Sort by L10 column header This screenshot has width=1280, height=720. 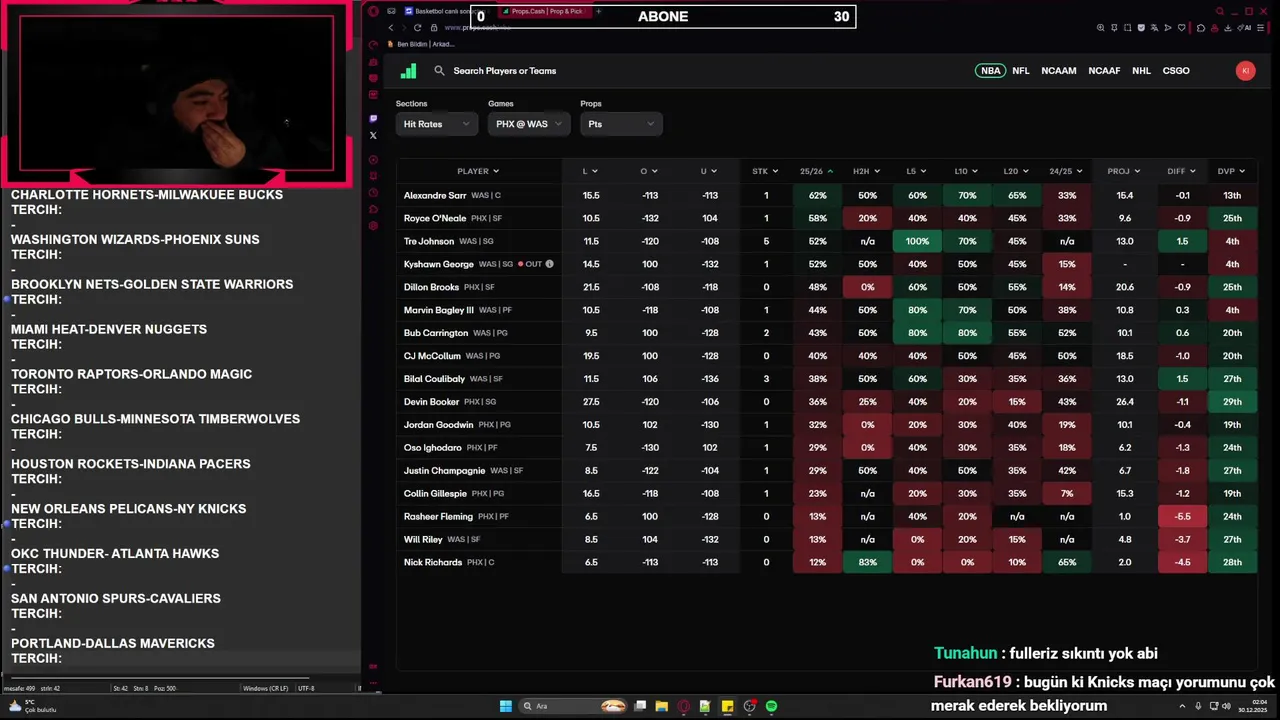click(x=967, y=171)
